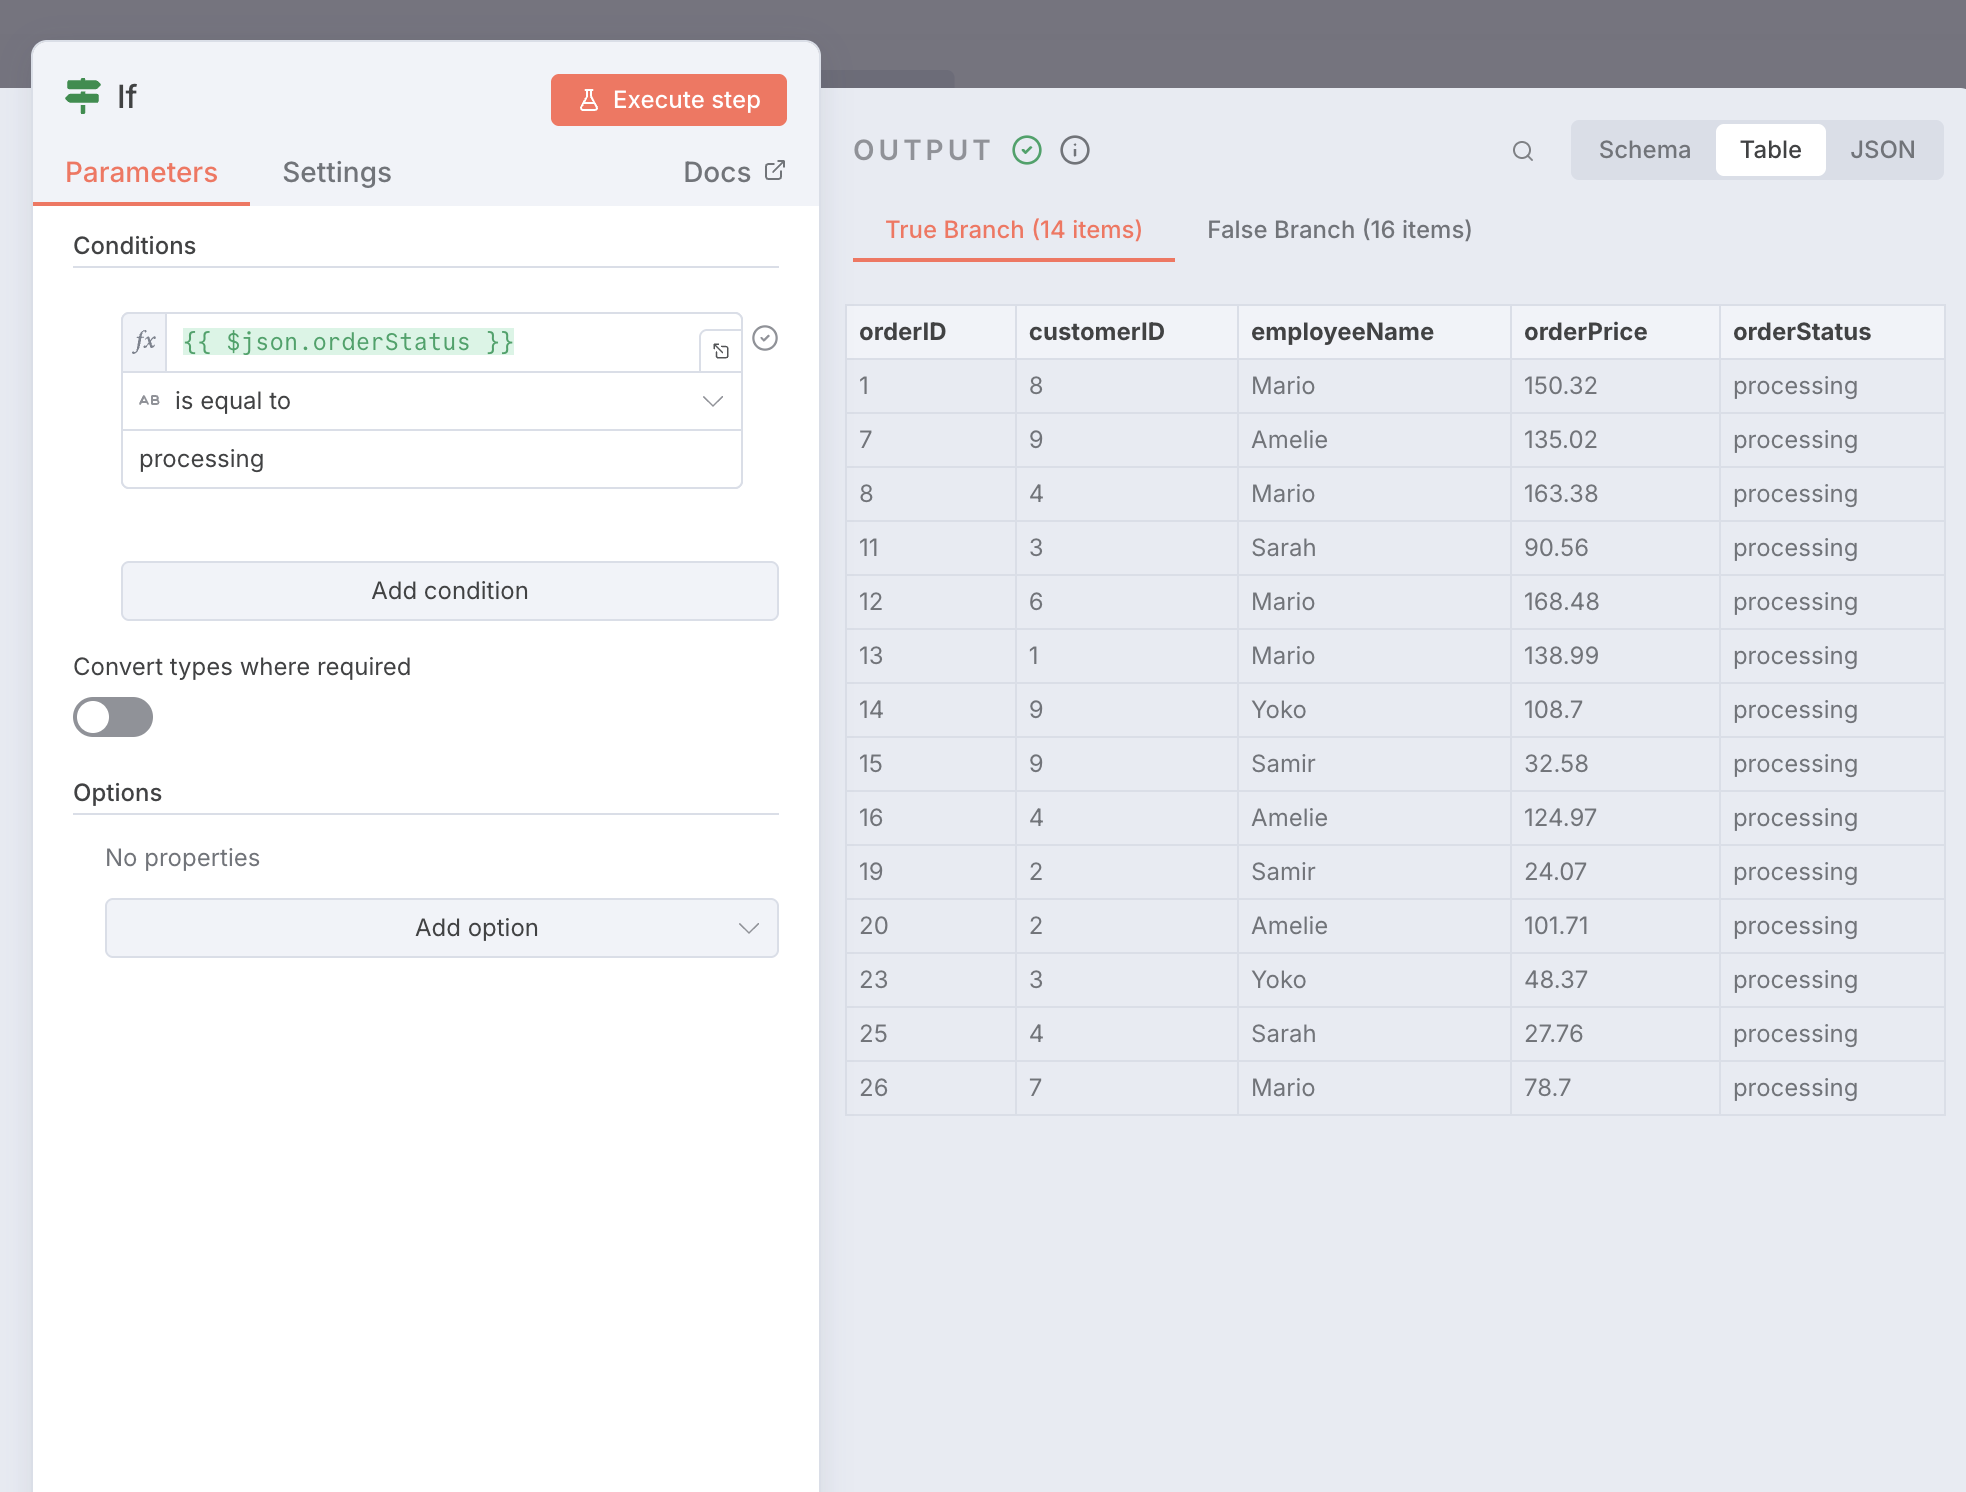Viewport: 1966px width, 1492px height.
Task: Click the fx expression toggle icon
Action: (145, 342)
